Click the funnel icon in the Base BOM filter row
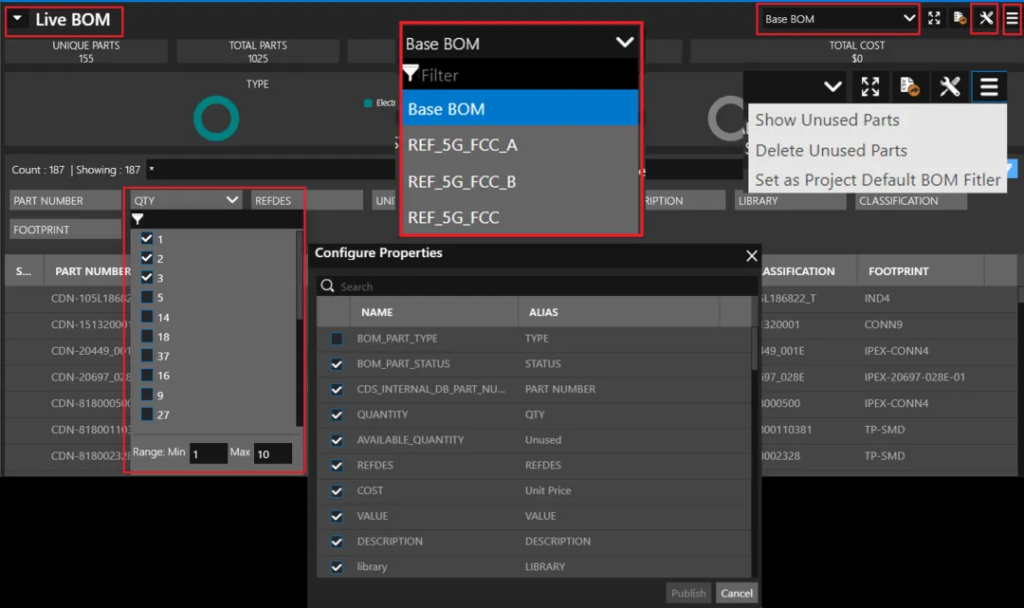Image resolution: width=1024 pixels, height=608 pixels. click(410, 75)
